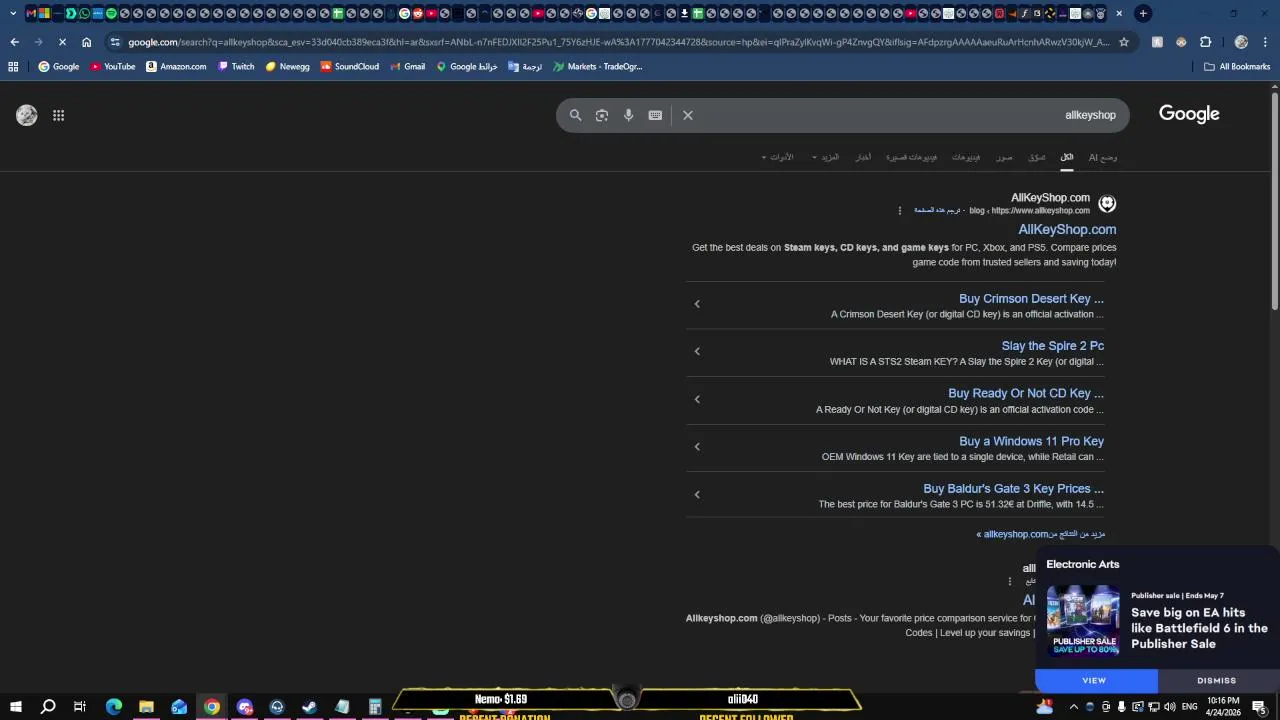1280x720 pixels.
Task: Switch to فيديوهات قصيرة (Short videos) tab
Action: (912, 157)
